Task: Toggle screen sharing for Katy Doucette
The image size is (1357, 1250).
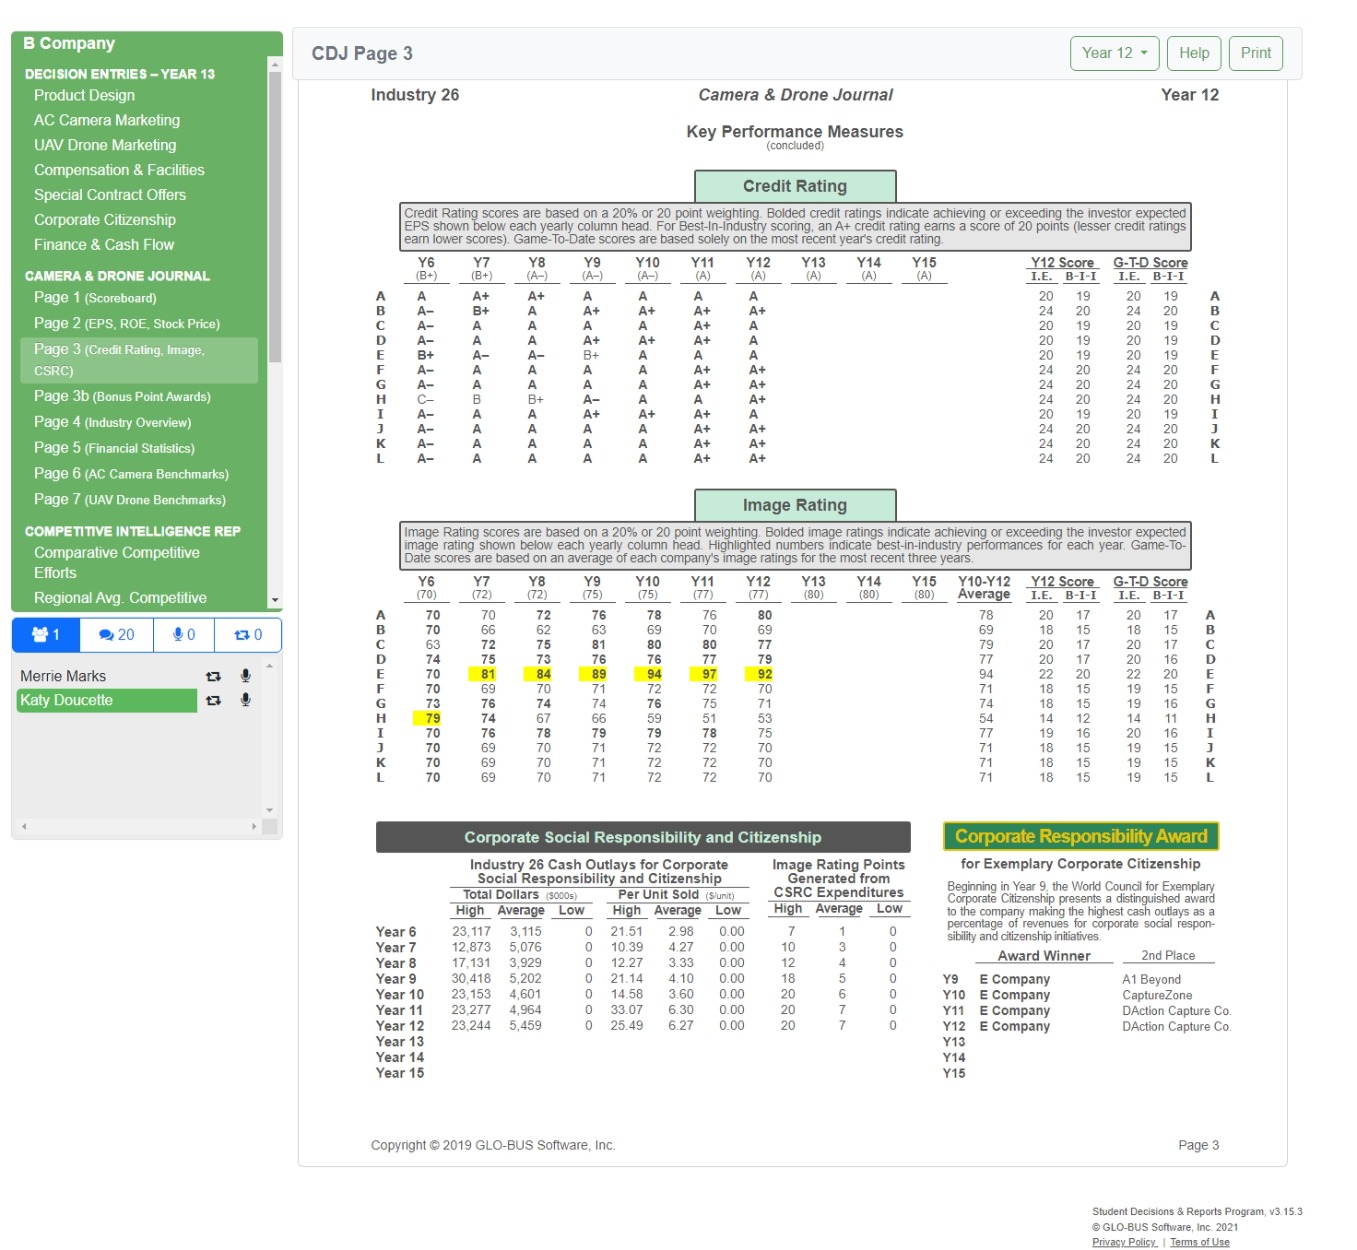Action: click(x=213, y=701)
